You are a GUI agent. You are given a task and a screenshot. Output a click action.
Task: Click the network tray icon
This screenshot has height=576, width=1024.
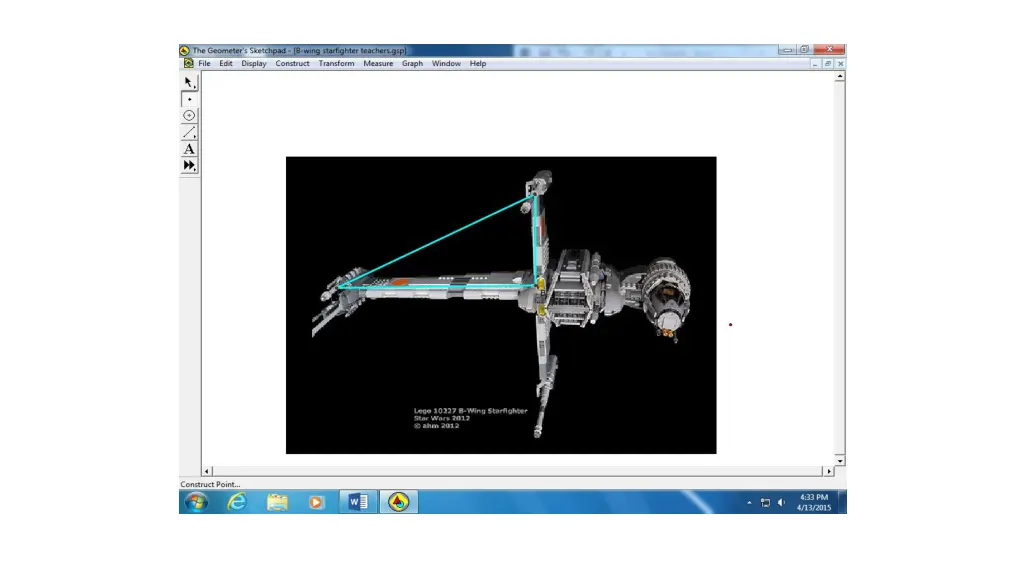coord(765,502)
